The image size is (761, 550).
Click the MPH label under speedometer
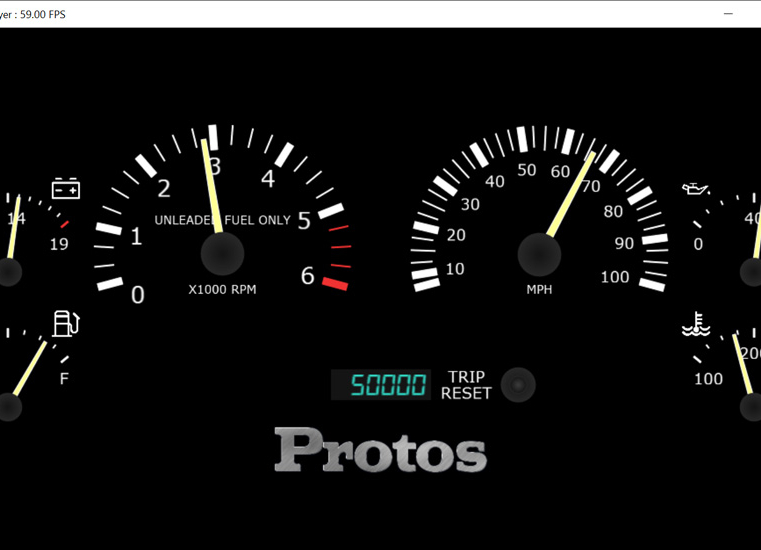tap(539, 290)
